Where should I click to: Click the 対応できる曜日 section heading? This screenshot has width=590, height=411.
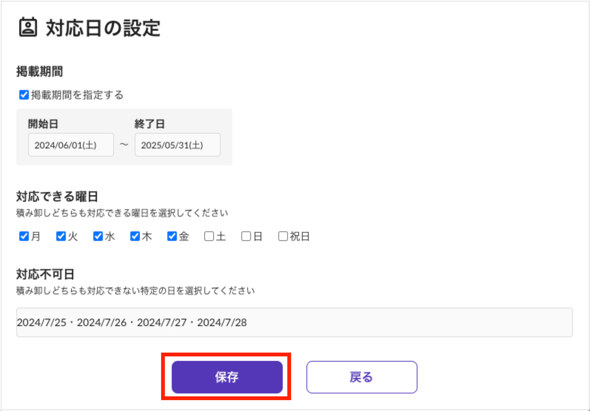(57, 196)
